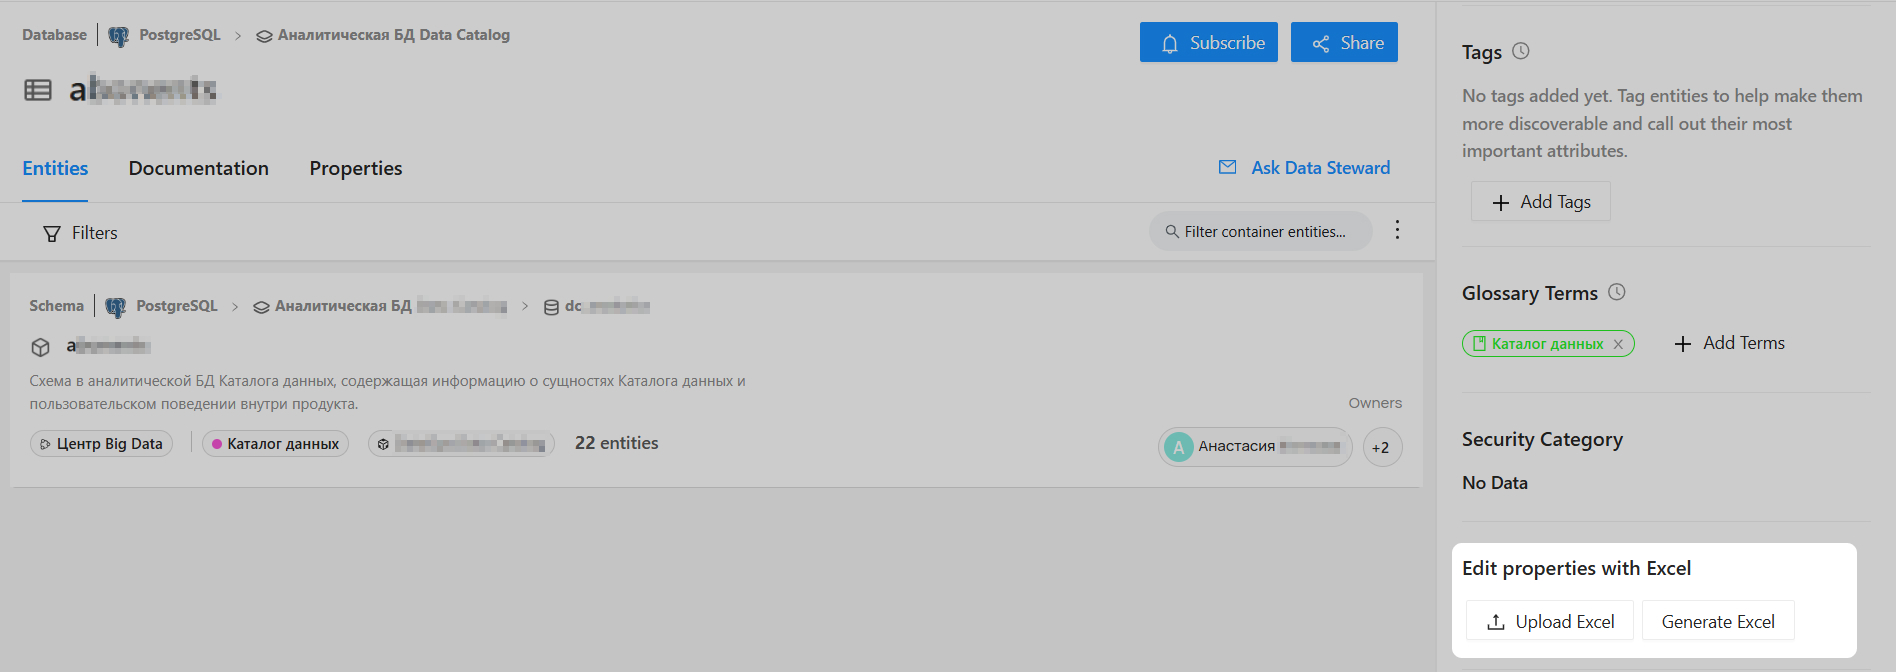Click the Subscribe bell button

point(1208,43)
